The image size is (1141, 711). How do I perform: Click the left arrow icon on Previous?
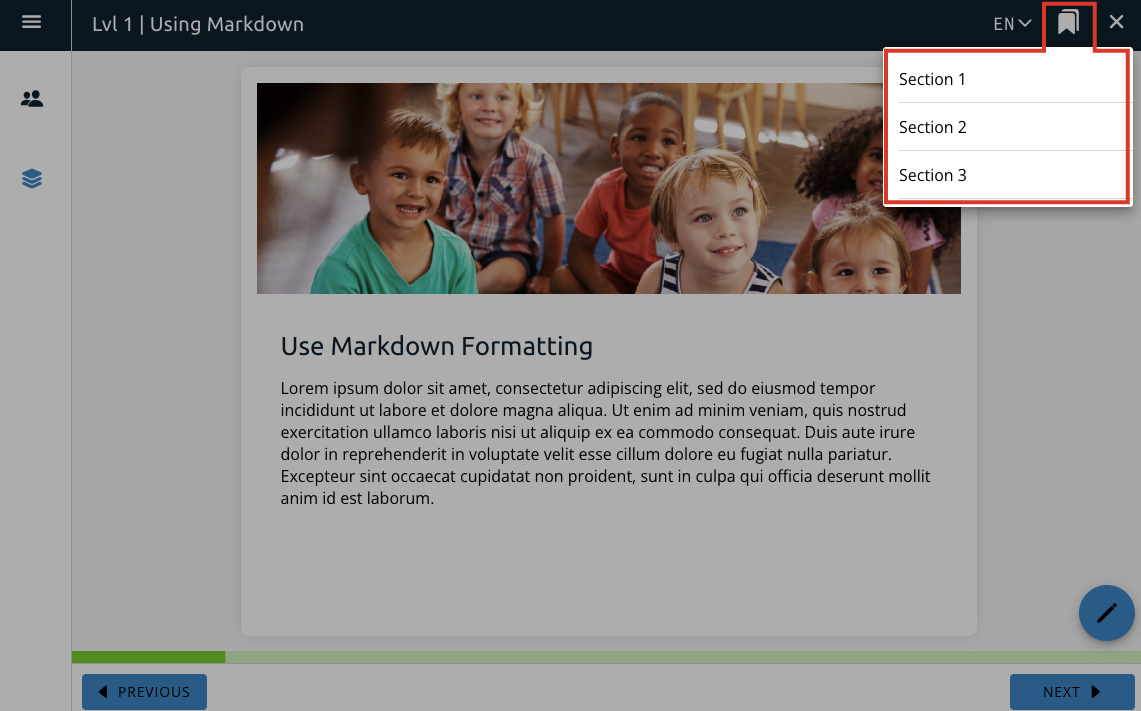click(102, 692)
